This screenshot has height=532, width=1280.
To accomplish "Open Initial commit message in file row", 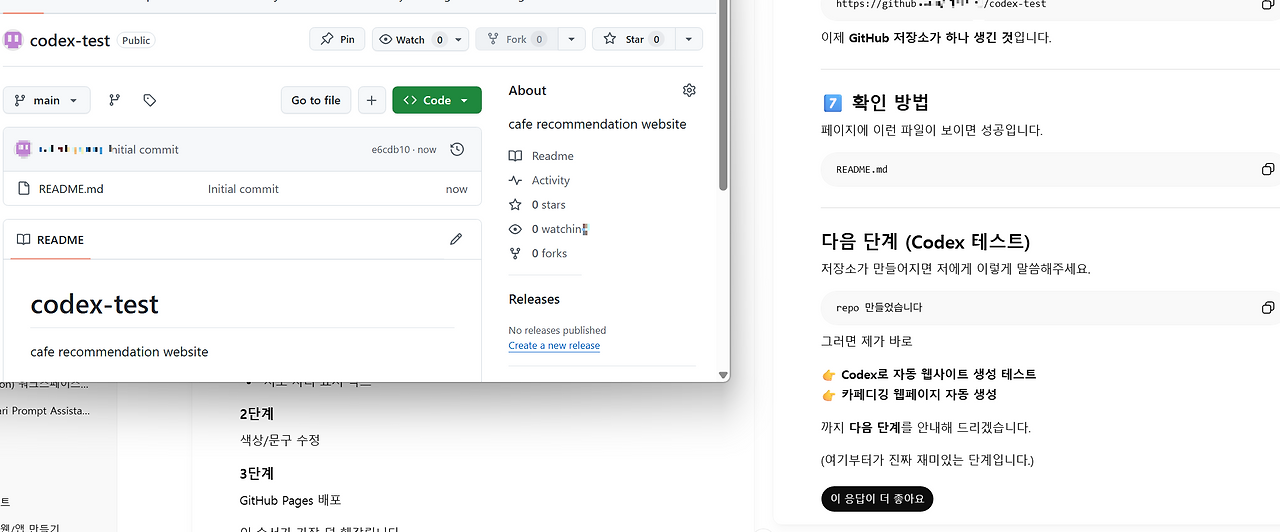I will tap(243, 189).
